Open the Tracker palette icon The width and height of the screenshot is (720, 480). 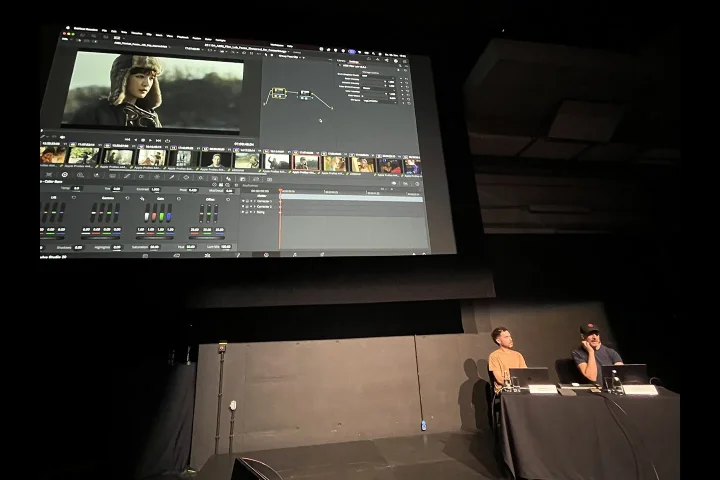(x=201, y=178)
